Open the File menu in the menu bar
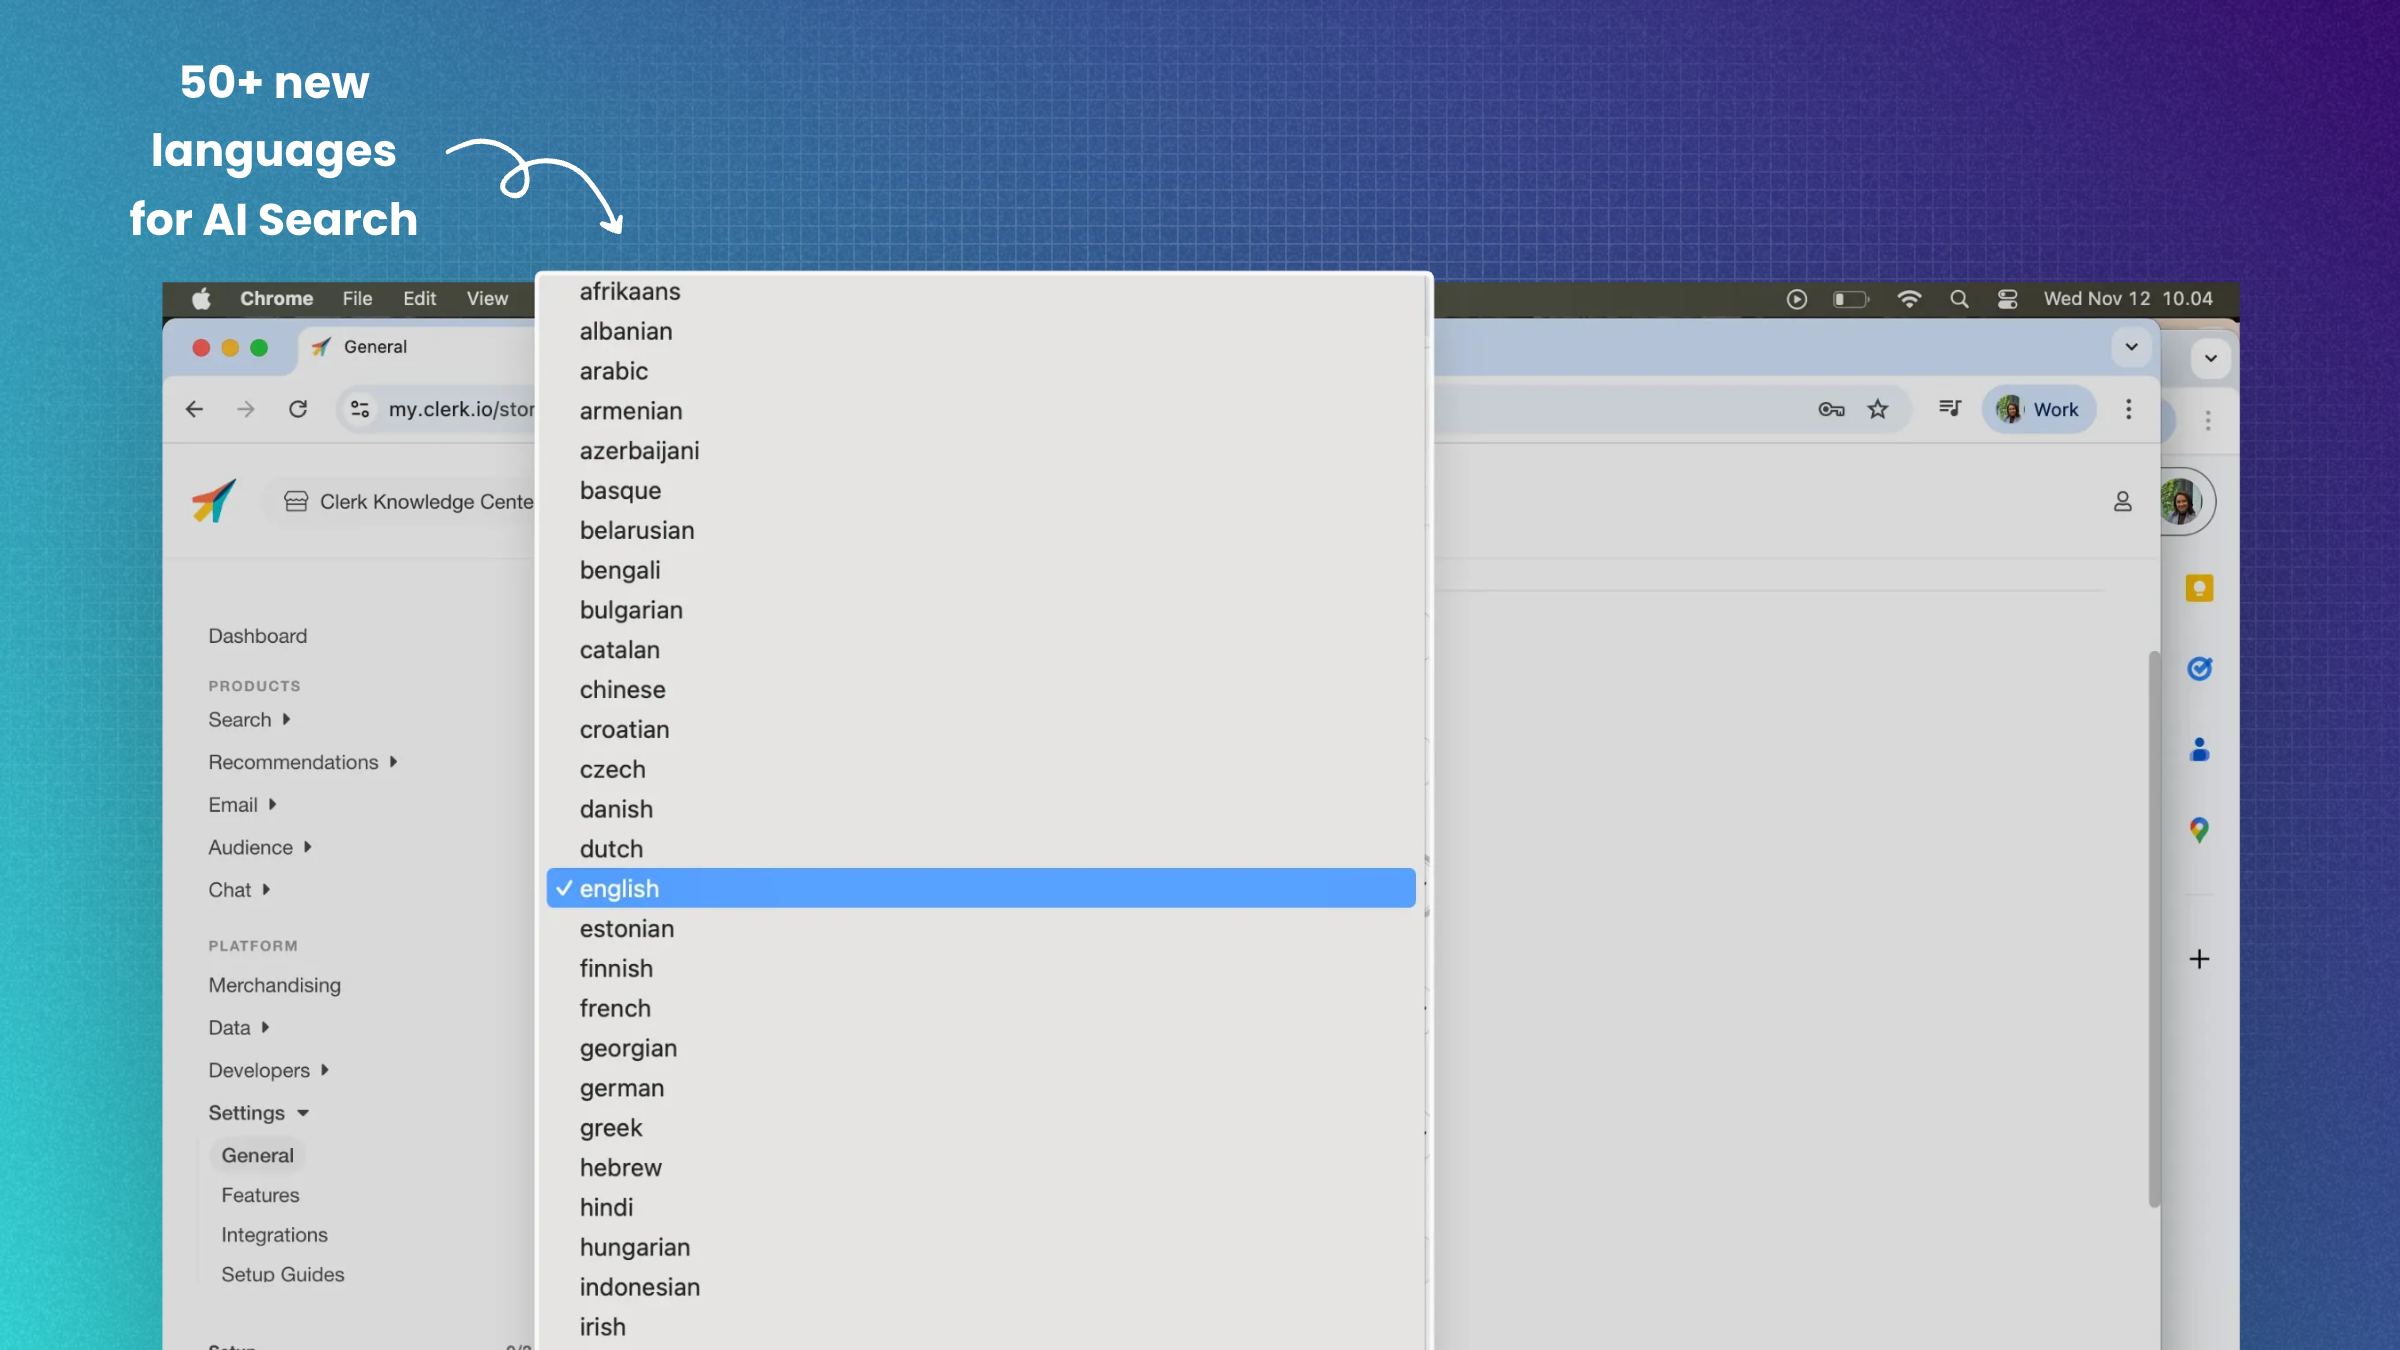This screenshot has width=2400, height=1350. 356,298
